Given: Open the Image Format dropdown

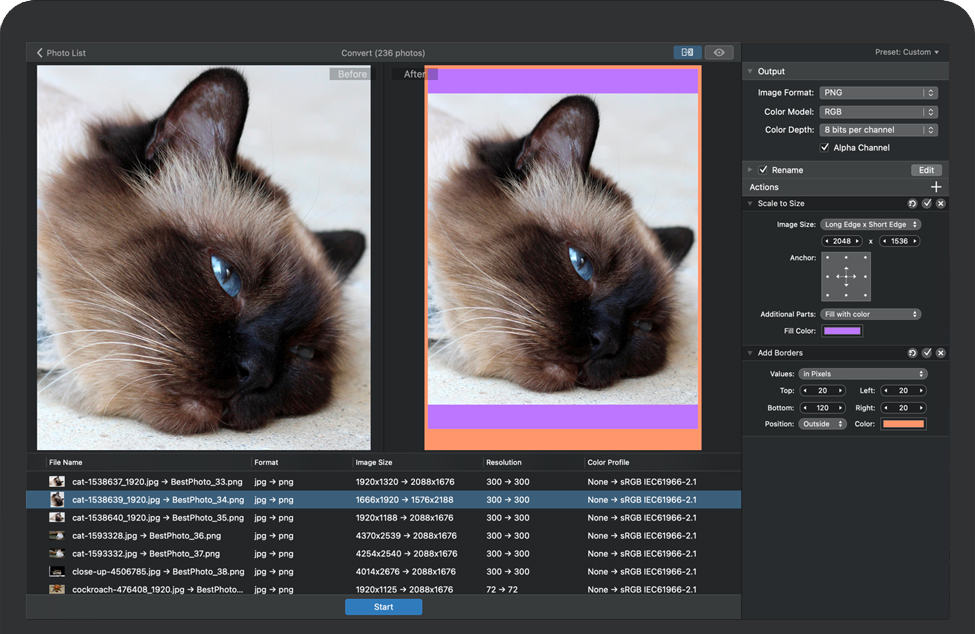Looking at the screenshot, I should (x=878, y=93).
